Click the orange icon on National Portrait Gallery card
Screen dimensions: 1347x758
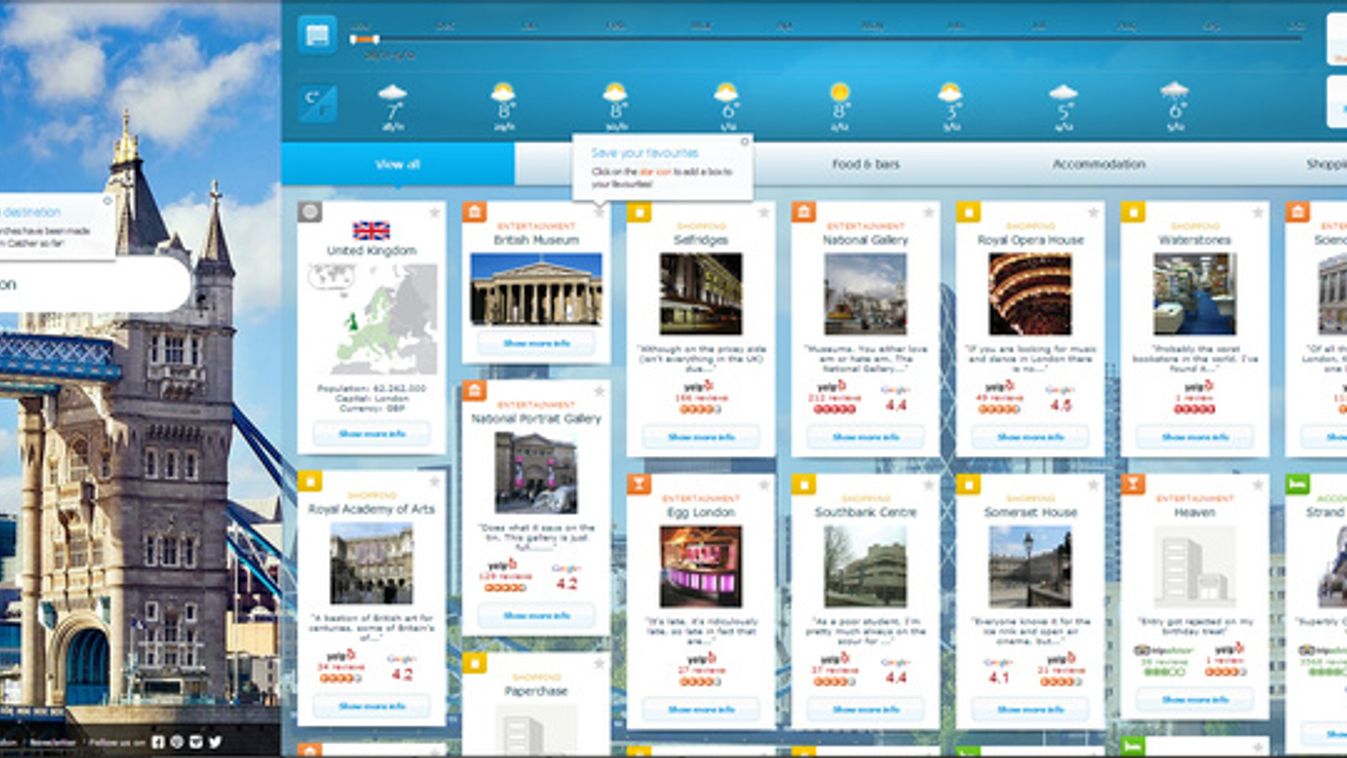[474, 390]
